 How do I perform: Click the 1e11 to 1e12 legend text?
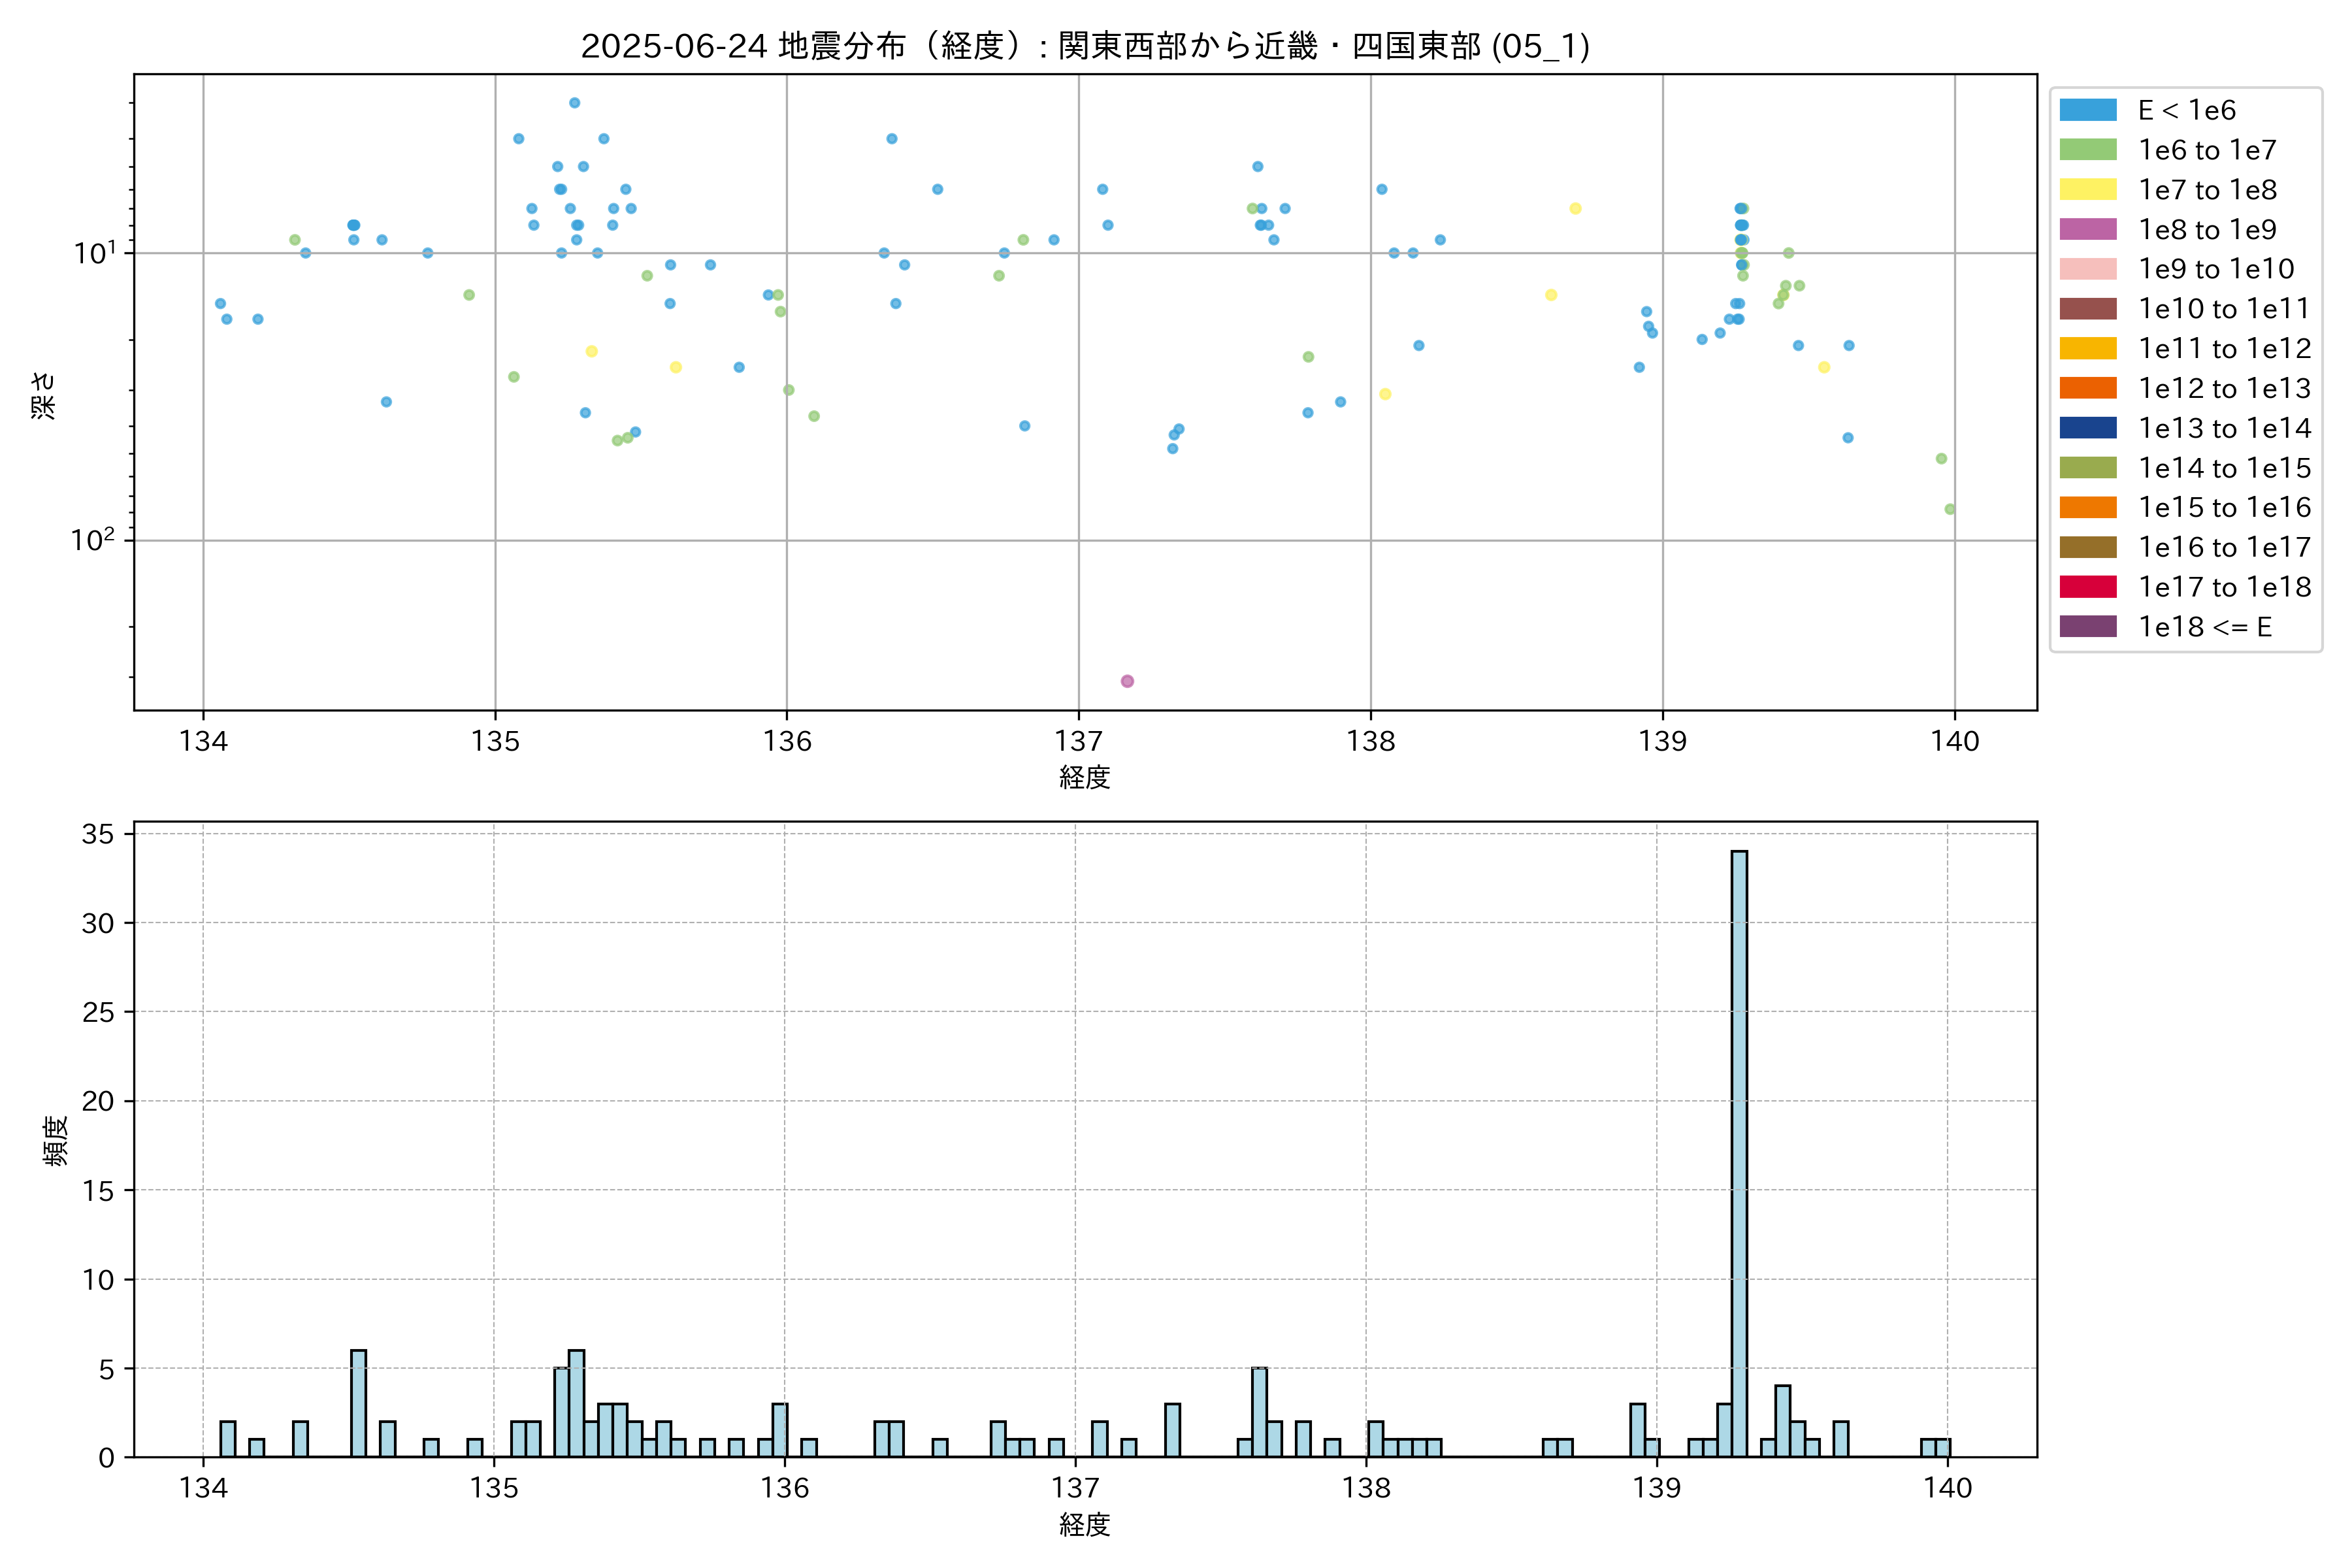[2224, 349]
